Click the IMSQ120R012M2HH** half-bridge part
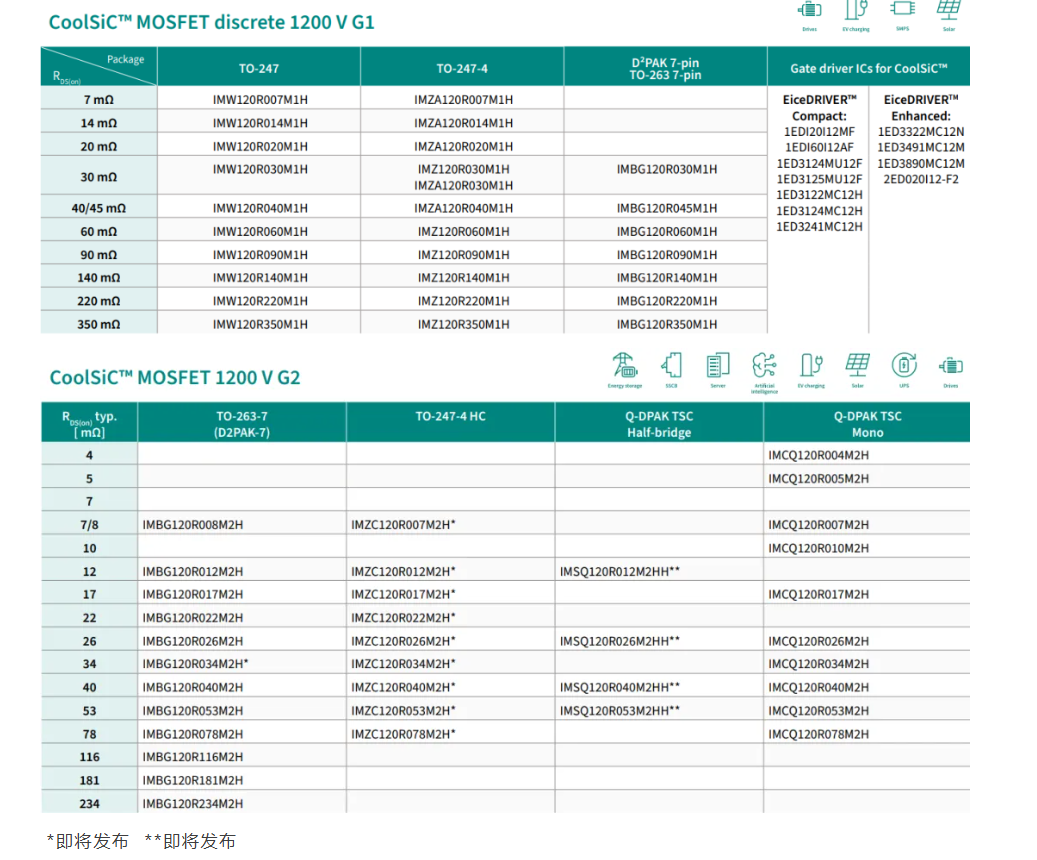This screenshot has height=860, width=1037. [620, 571]
